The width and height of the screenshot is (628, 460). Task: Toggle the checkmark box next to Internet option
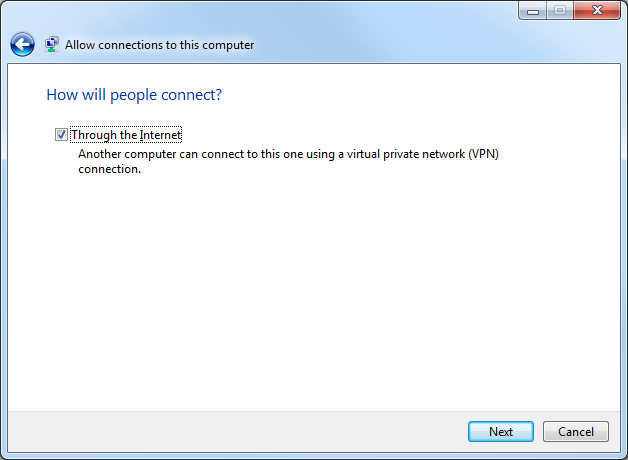click(x=61, y=135)
